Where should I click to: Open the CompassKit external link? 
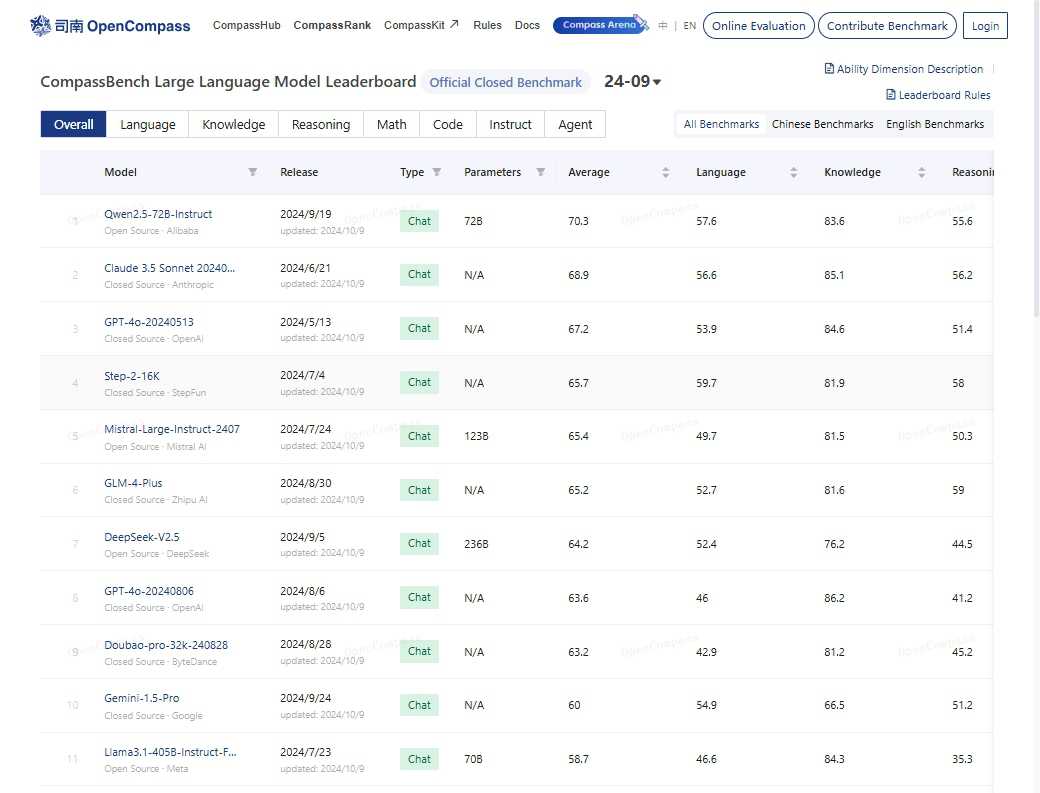click(x=421, y=25)
